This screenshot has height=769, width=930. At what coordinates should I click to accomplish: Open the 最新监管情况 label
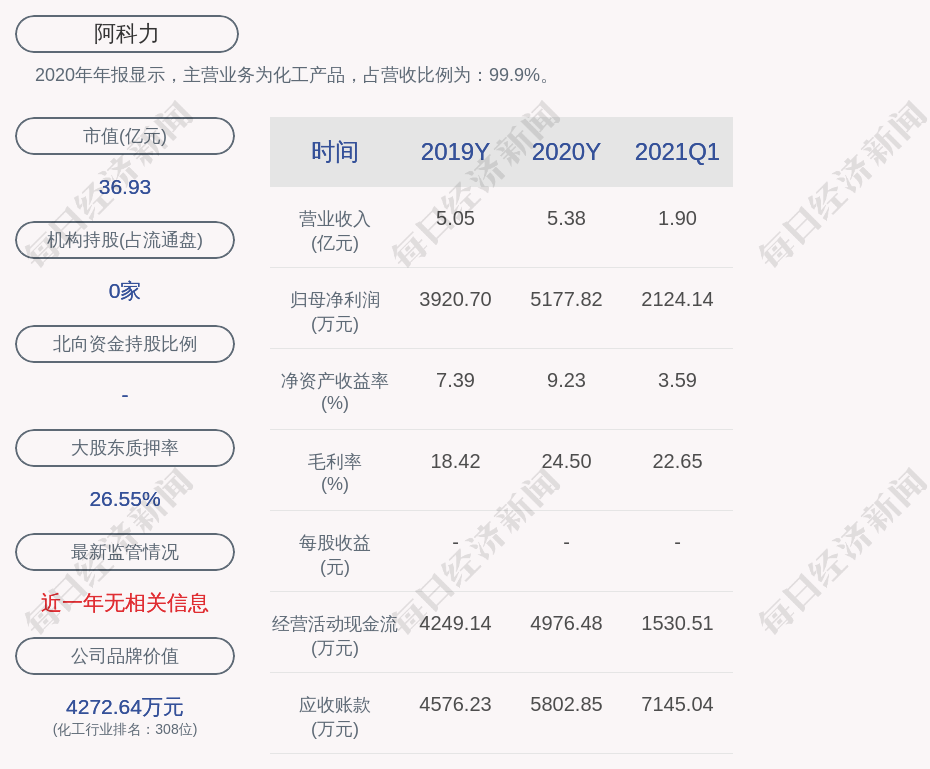[125, 552]
